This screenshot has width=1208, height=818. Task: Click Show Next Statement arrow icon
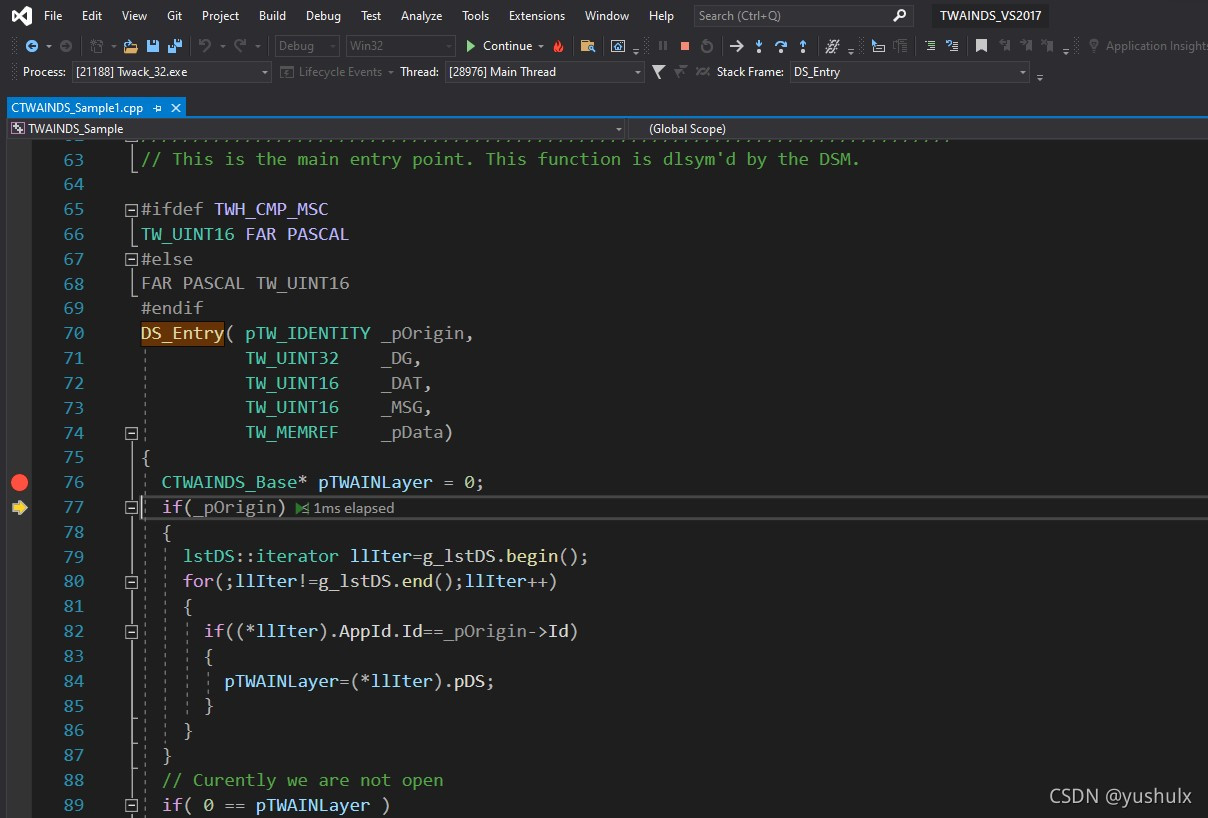tap(737, 46)
